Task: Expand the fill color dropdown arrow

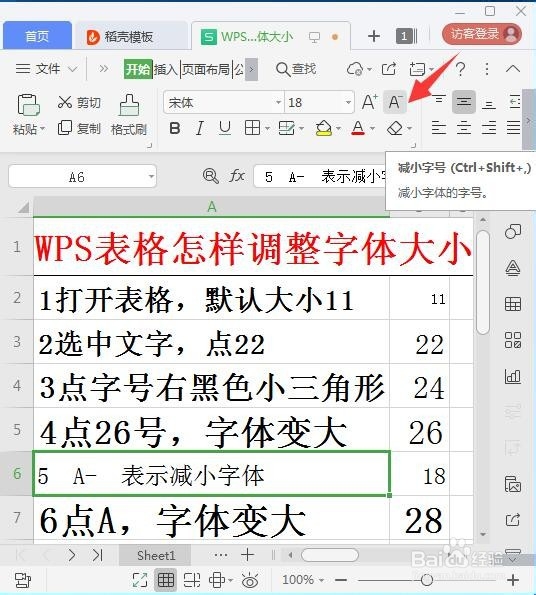Action: pyautogui.click(x=338, y=128)
